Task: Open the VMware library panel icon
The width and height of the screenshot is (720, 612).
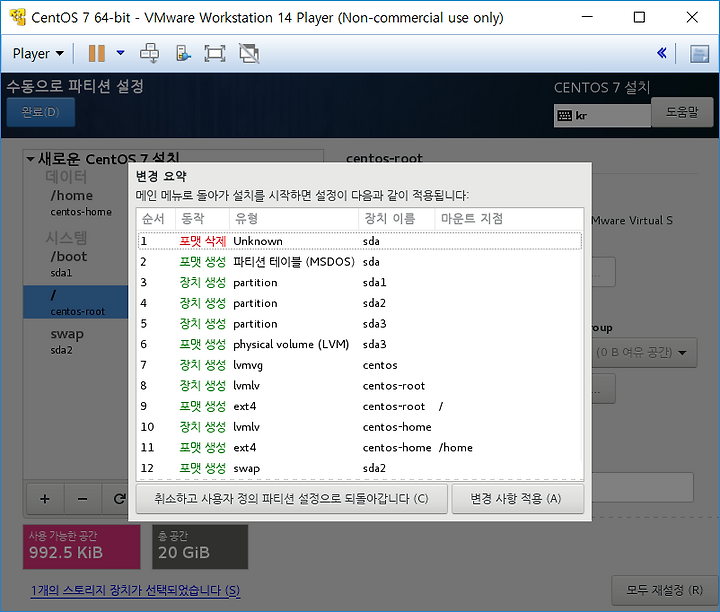Action: [x=699, y=54]
